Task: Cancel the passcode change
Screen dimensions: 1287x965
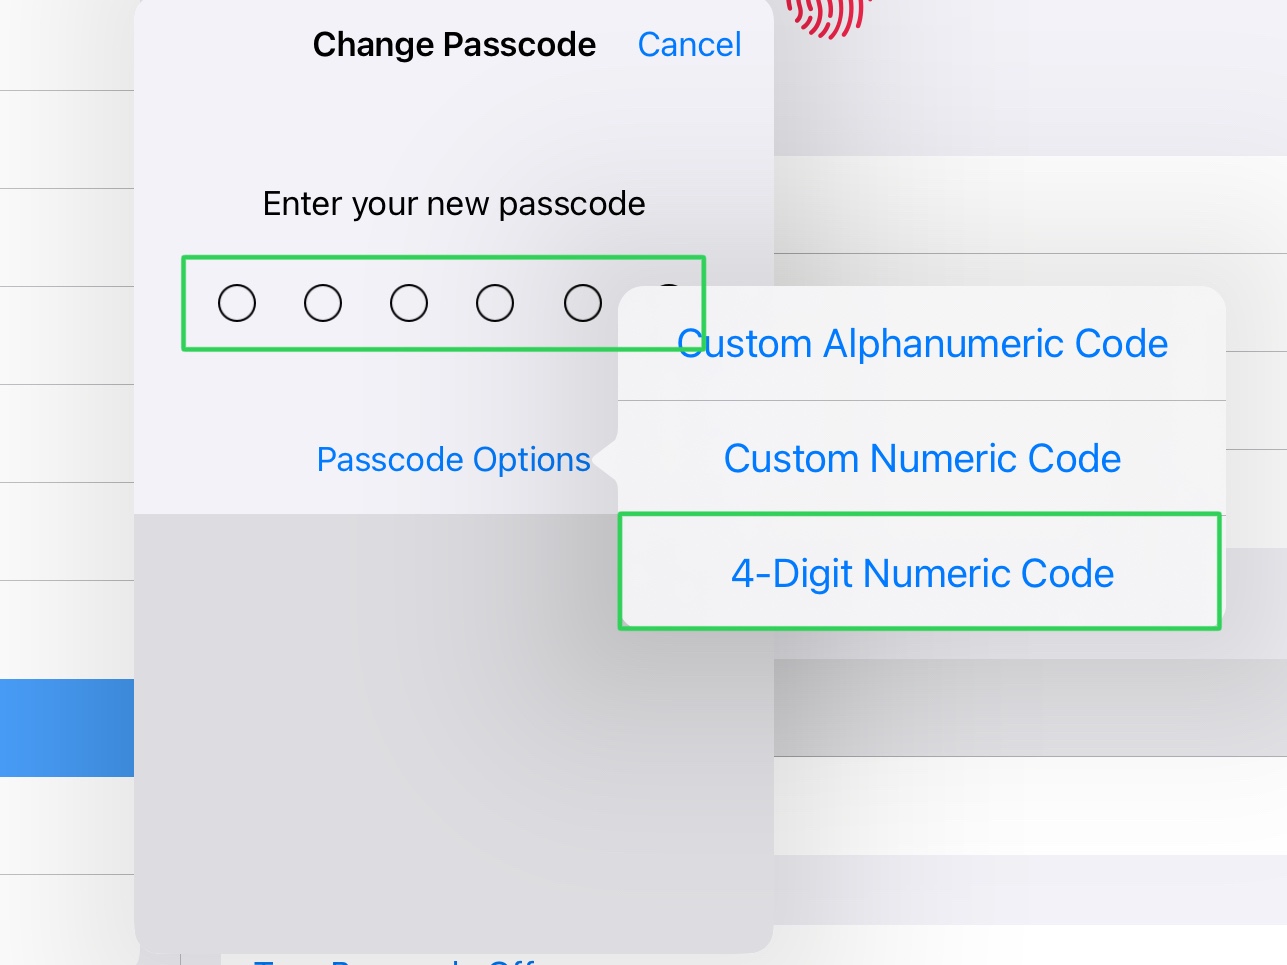Action: [x=689, y=44]
